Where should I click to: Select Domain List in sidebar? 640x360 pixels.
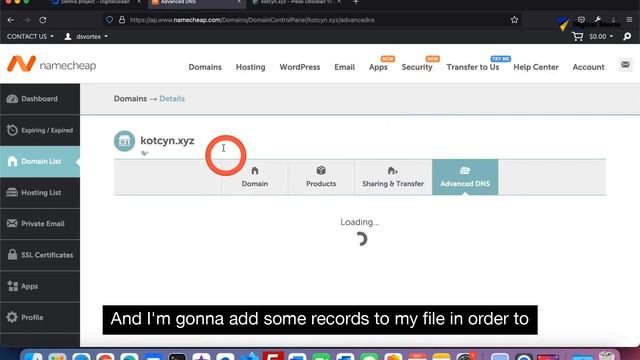pos(40,162)
